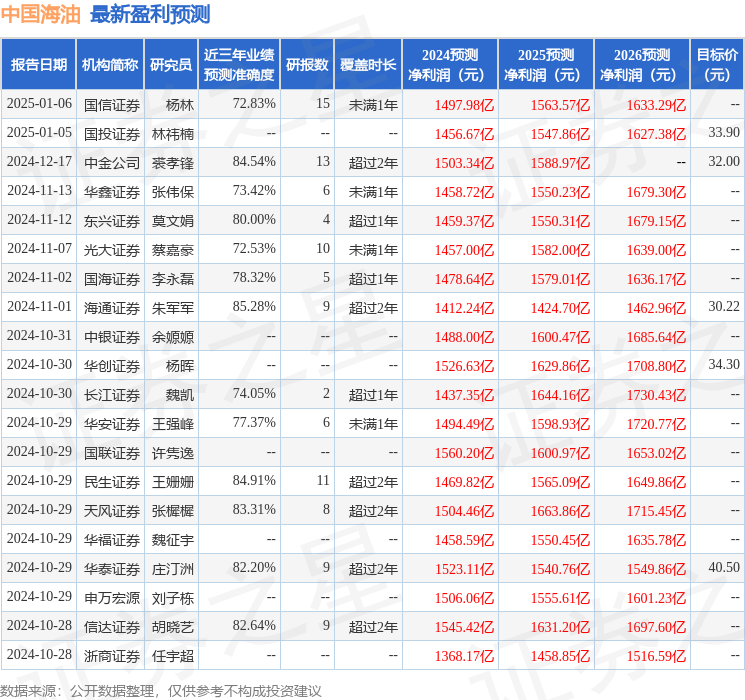Click the 2024 profit value 1368.17亿
745x700 pixels.
tap(465, 655)
